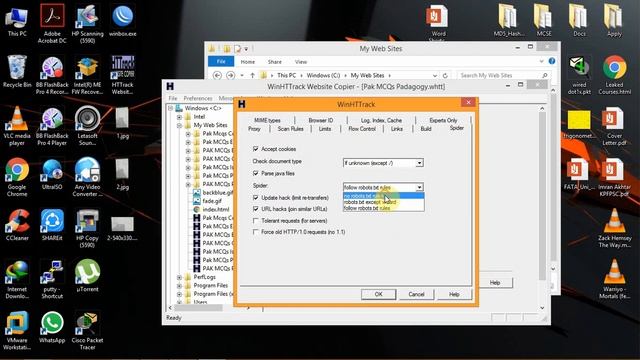Toggle the Parse java files checkbox
The image size is (640, 360).
pyautogui.click(x=256, y=173)
